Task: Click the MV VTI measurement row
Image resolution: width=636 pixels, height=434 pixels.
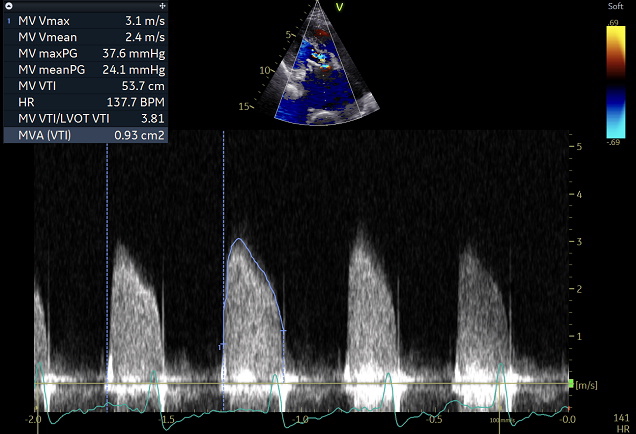Action: (85, 86)
